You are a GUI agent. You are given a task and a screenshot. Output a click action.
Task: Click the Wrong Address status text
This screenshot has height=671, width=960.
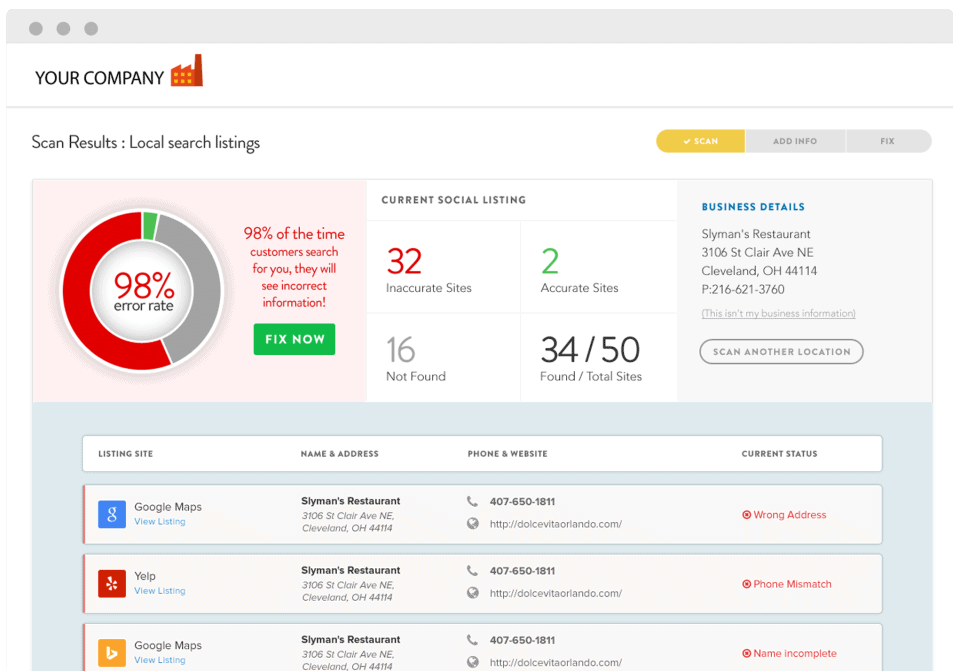790,515
